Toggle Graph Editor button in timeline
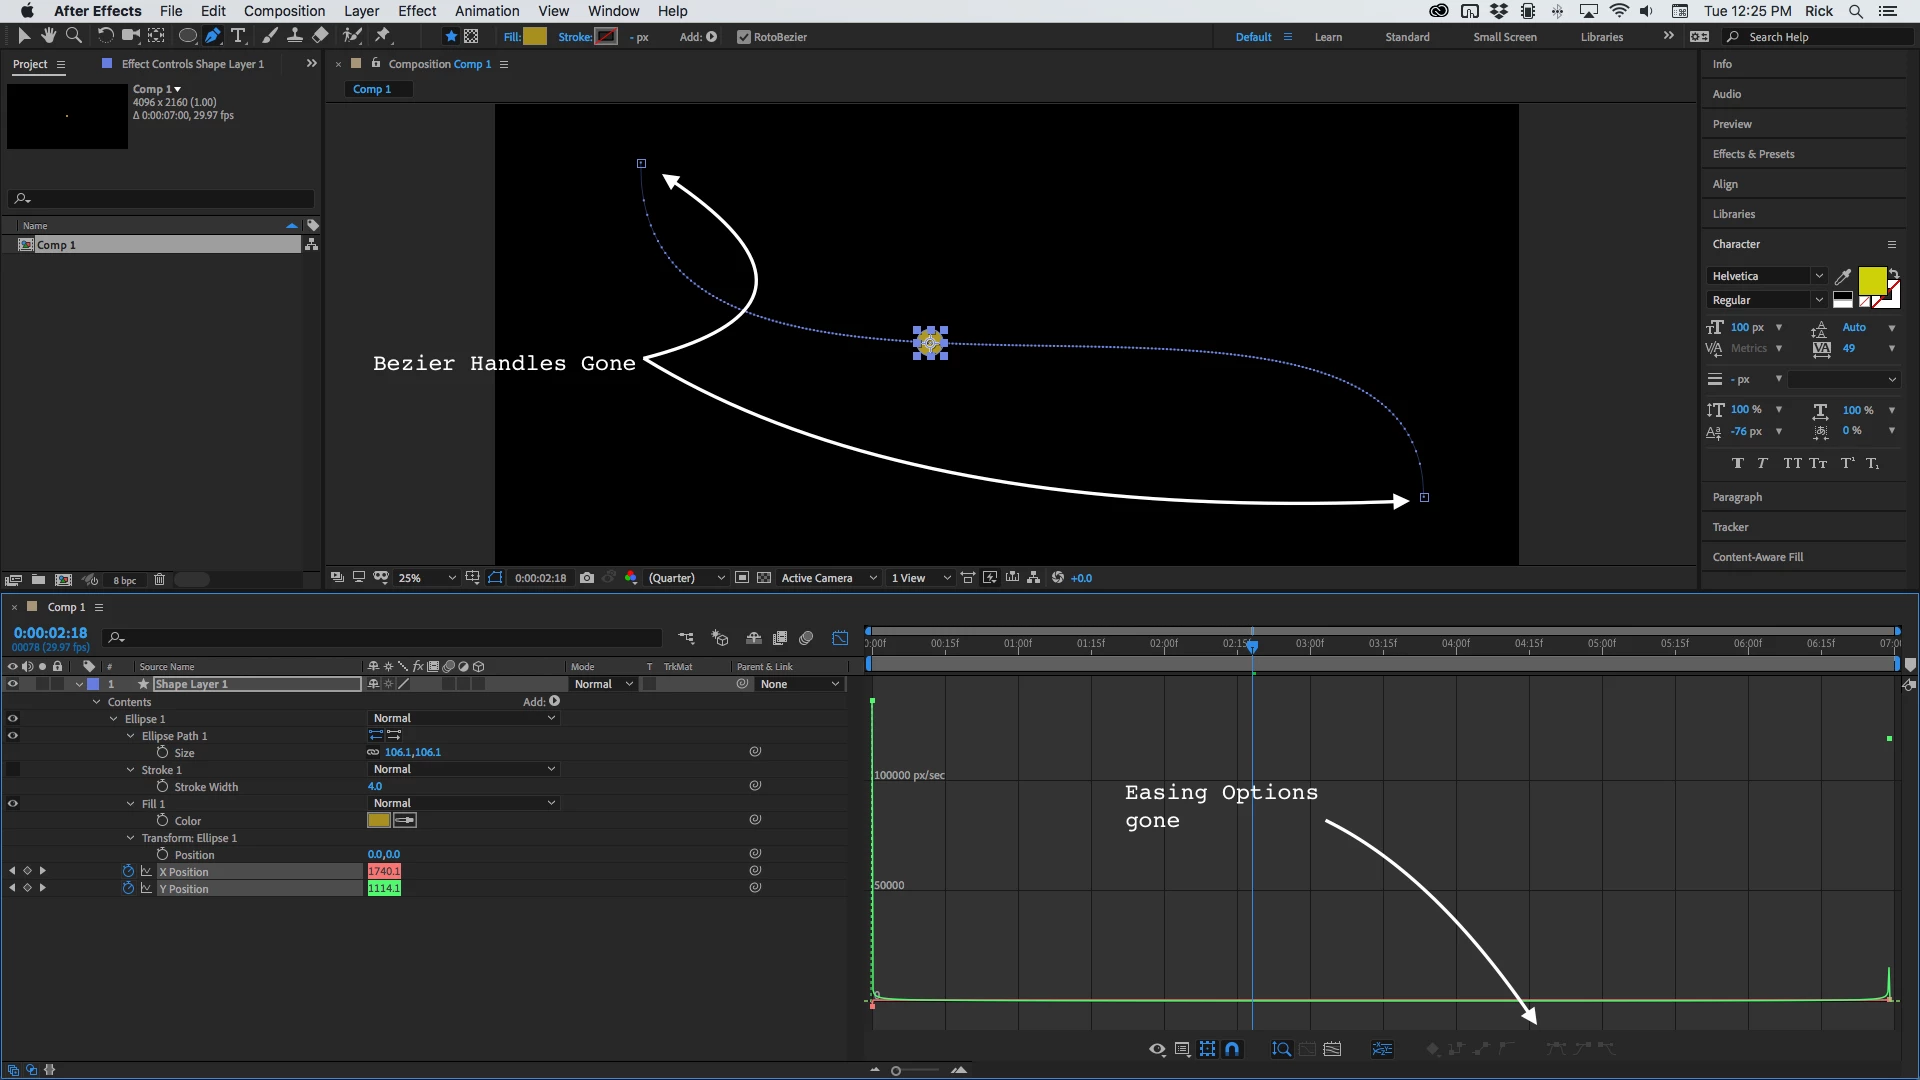 (x=840, y=638)
